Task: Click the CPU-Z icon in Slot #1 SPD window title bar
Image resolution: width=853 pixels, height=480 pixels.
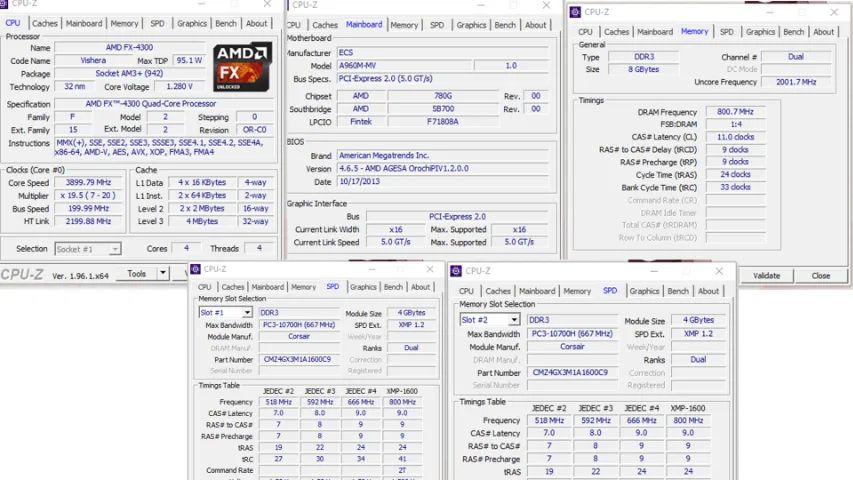Action: click(195, 269)
